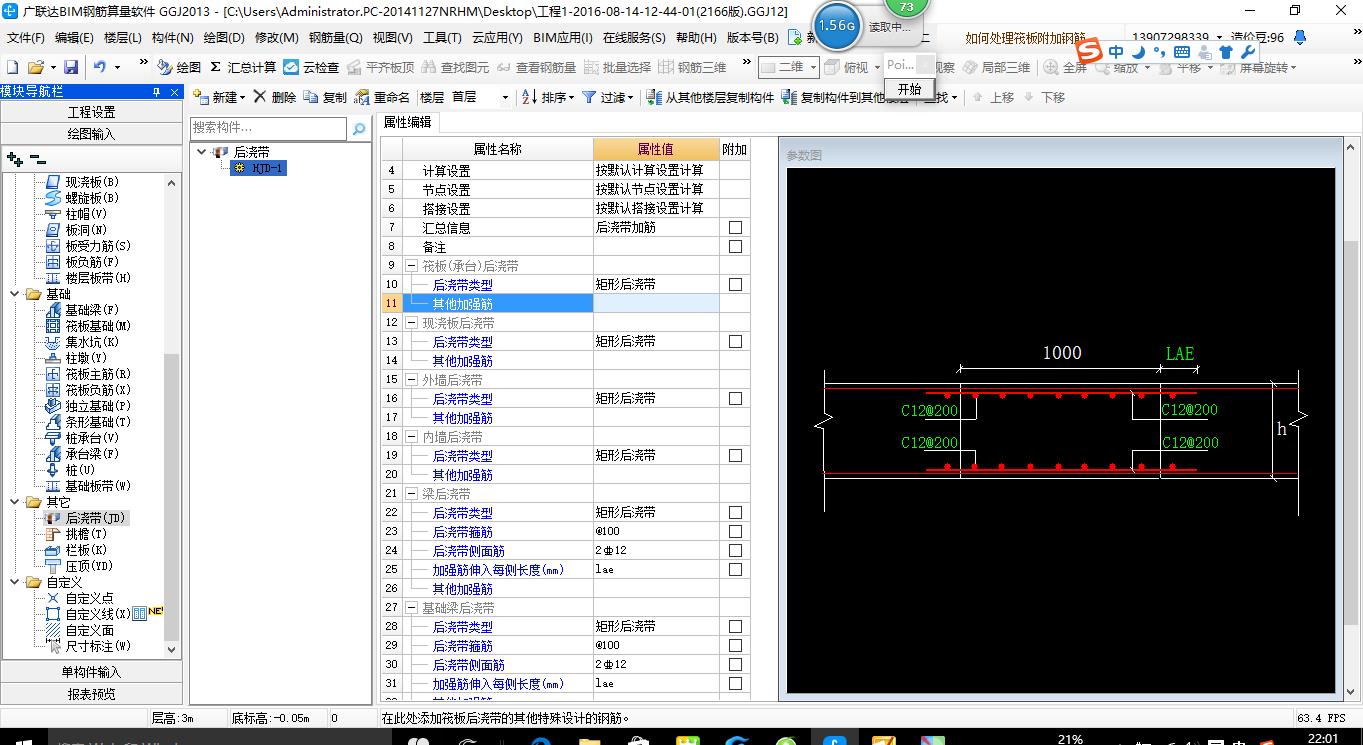Collapse the 梁后浇带 property group
This screenshot has width=1363, height=745.
[411, 494]
